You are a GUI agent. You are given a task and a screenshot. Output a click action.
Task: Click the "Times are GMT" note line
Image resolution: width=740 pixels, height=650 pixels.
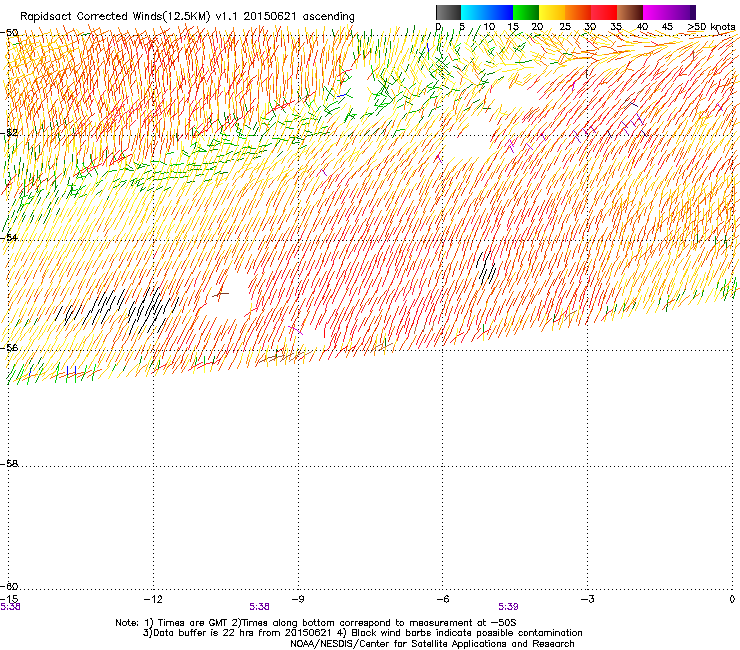(x=315, y=623)
